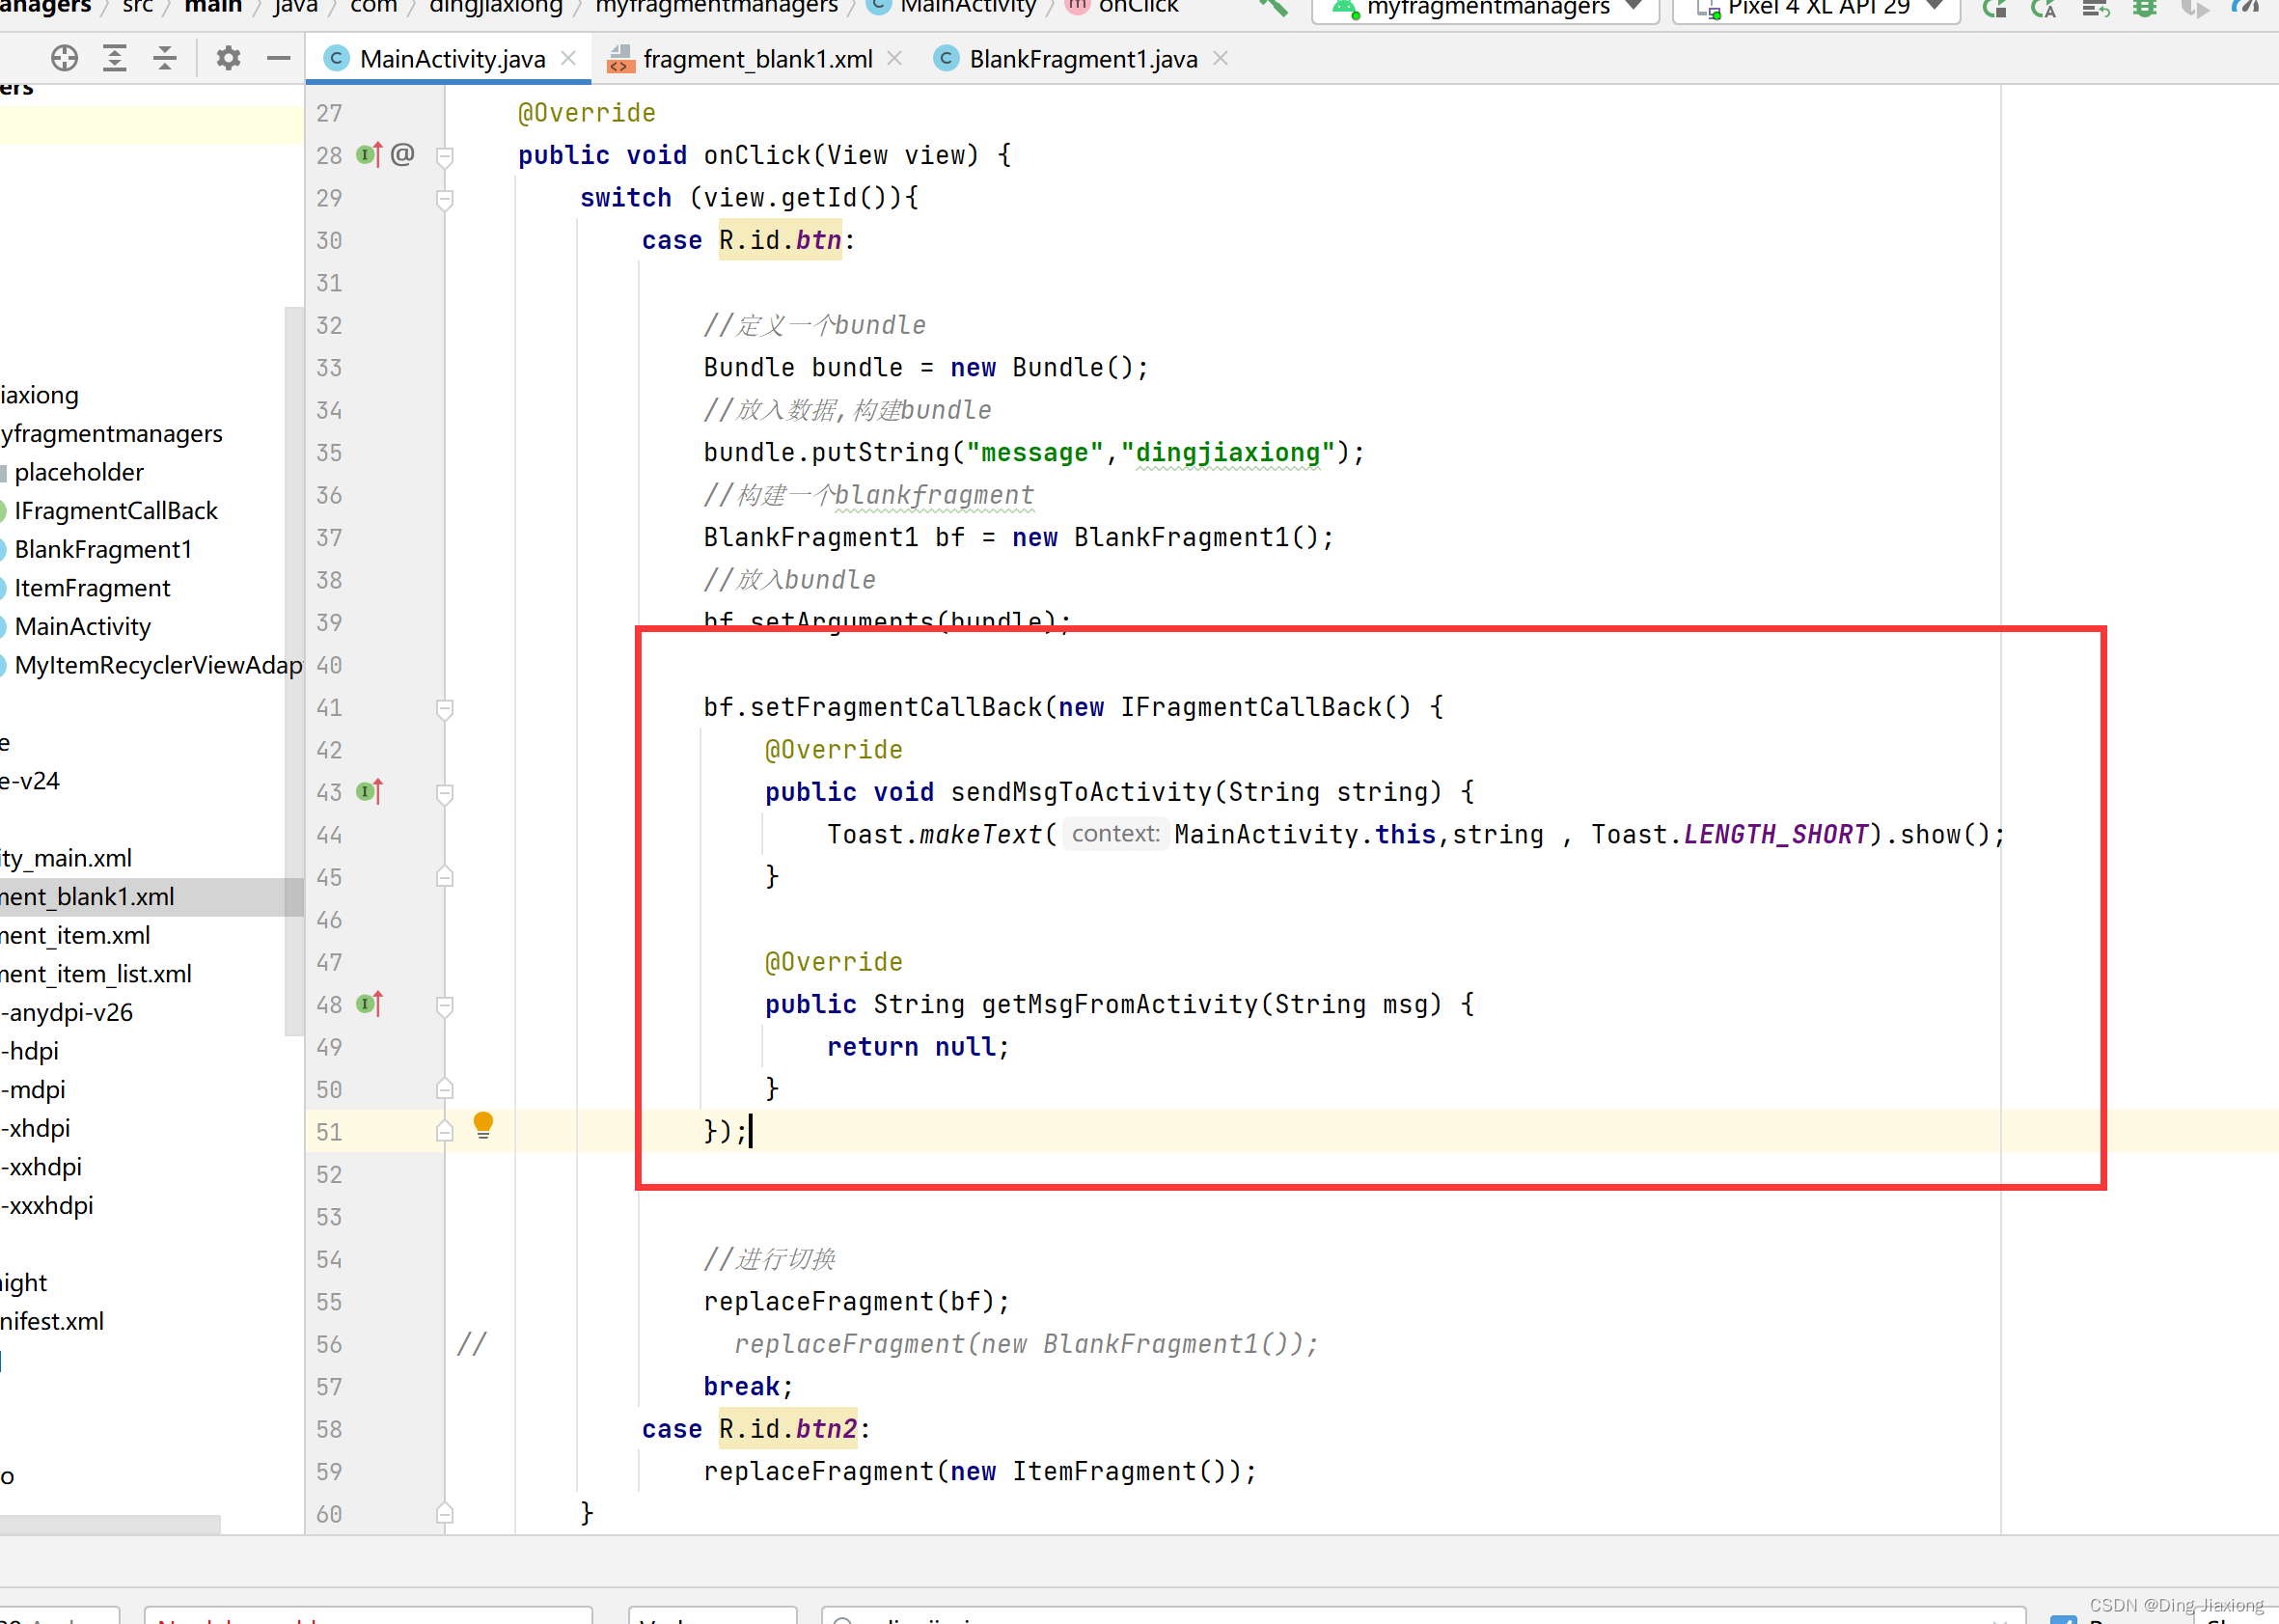
Task: Collapse the onClick method fold on line 28
Action: click(445, 157)
